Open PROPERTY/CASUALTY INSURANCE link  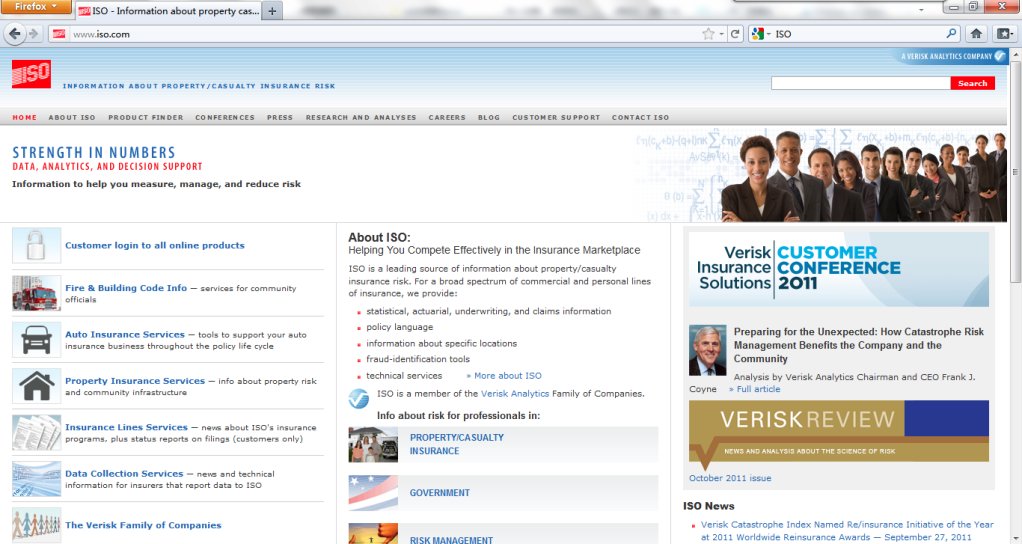(x=457, y=444)
